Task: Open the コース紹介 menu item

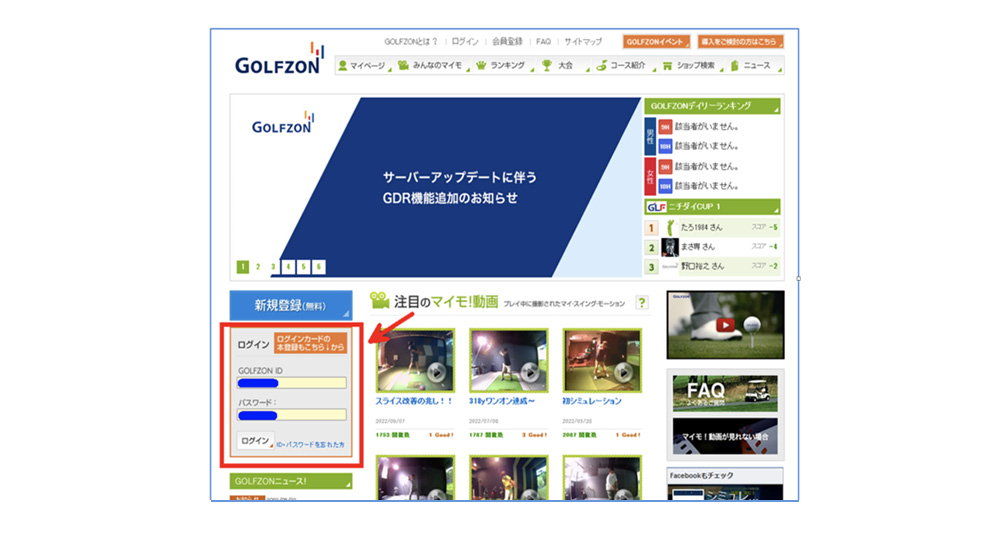Action: coord(624,66)
